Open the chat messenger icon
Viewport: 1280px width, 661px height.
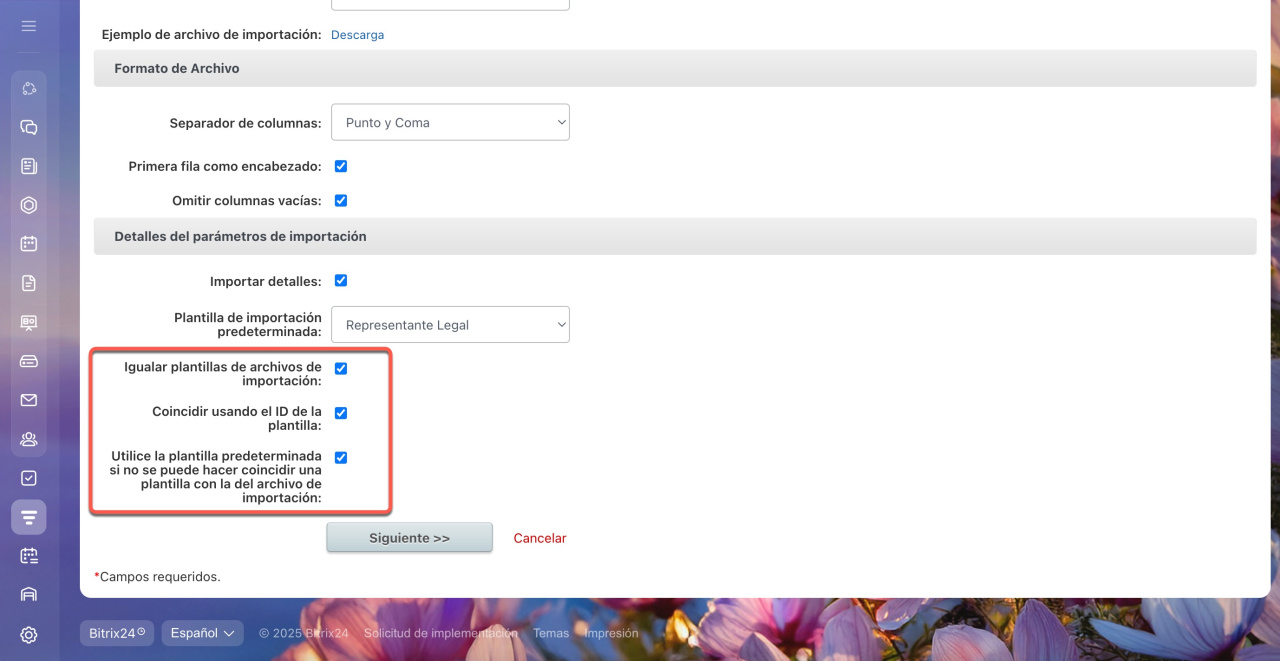tap(28, 127)
